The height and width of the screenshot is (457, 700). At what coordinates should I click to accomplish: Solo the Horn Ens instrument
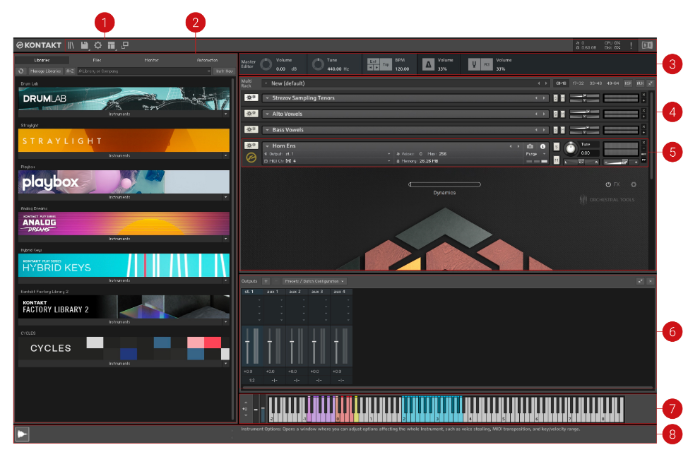click(556, 146)
